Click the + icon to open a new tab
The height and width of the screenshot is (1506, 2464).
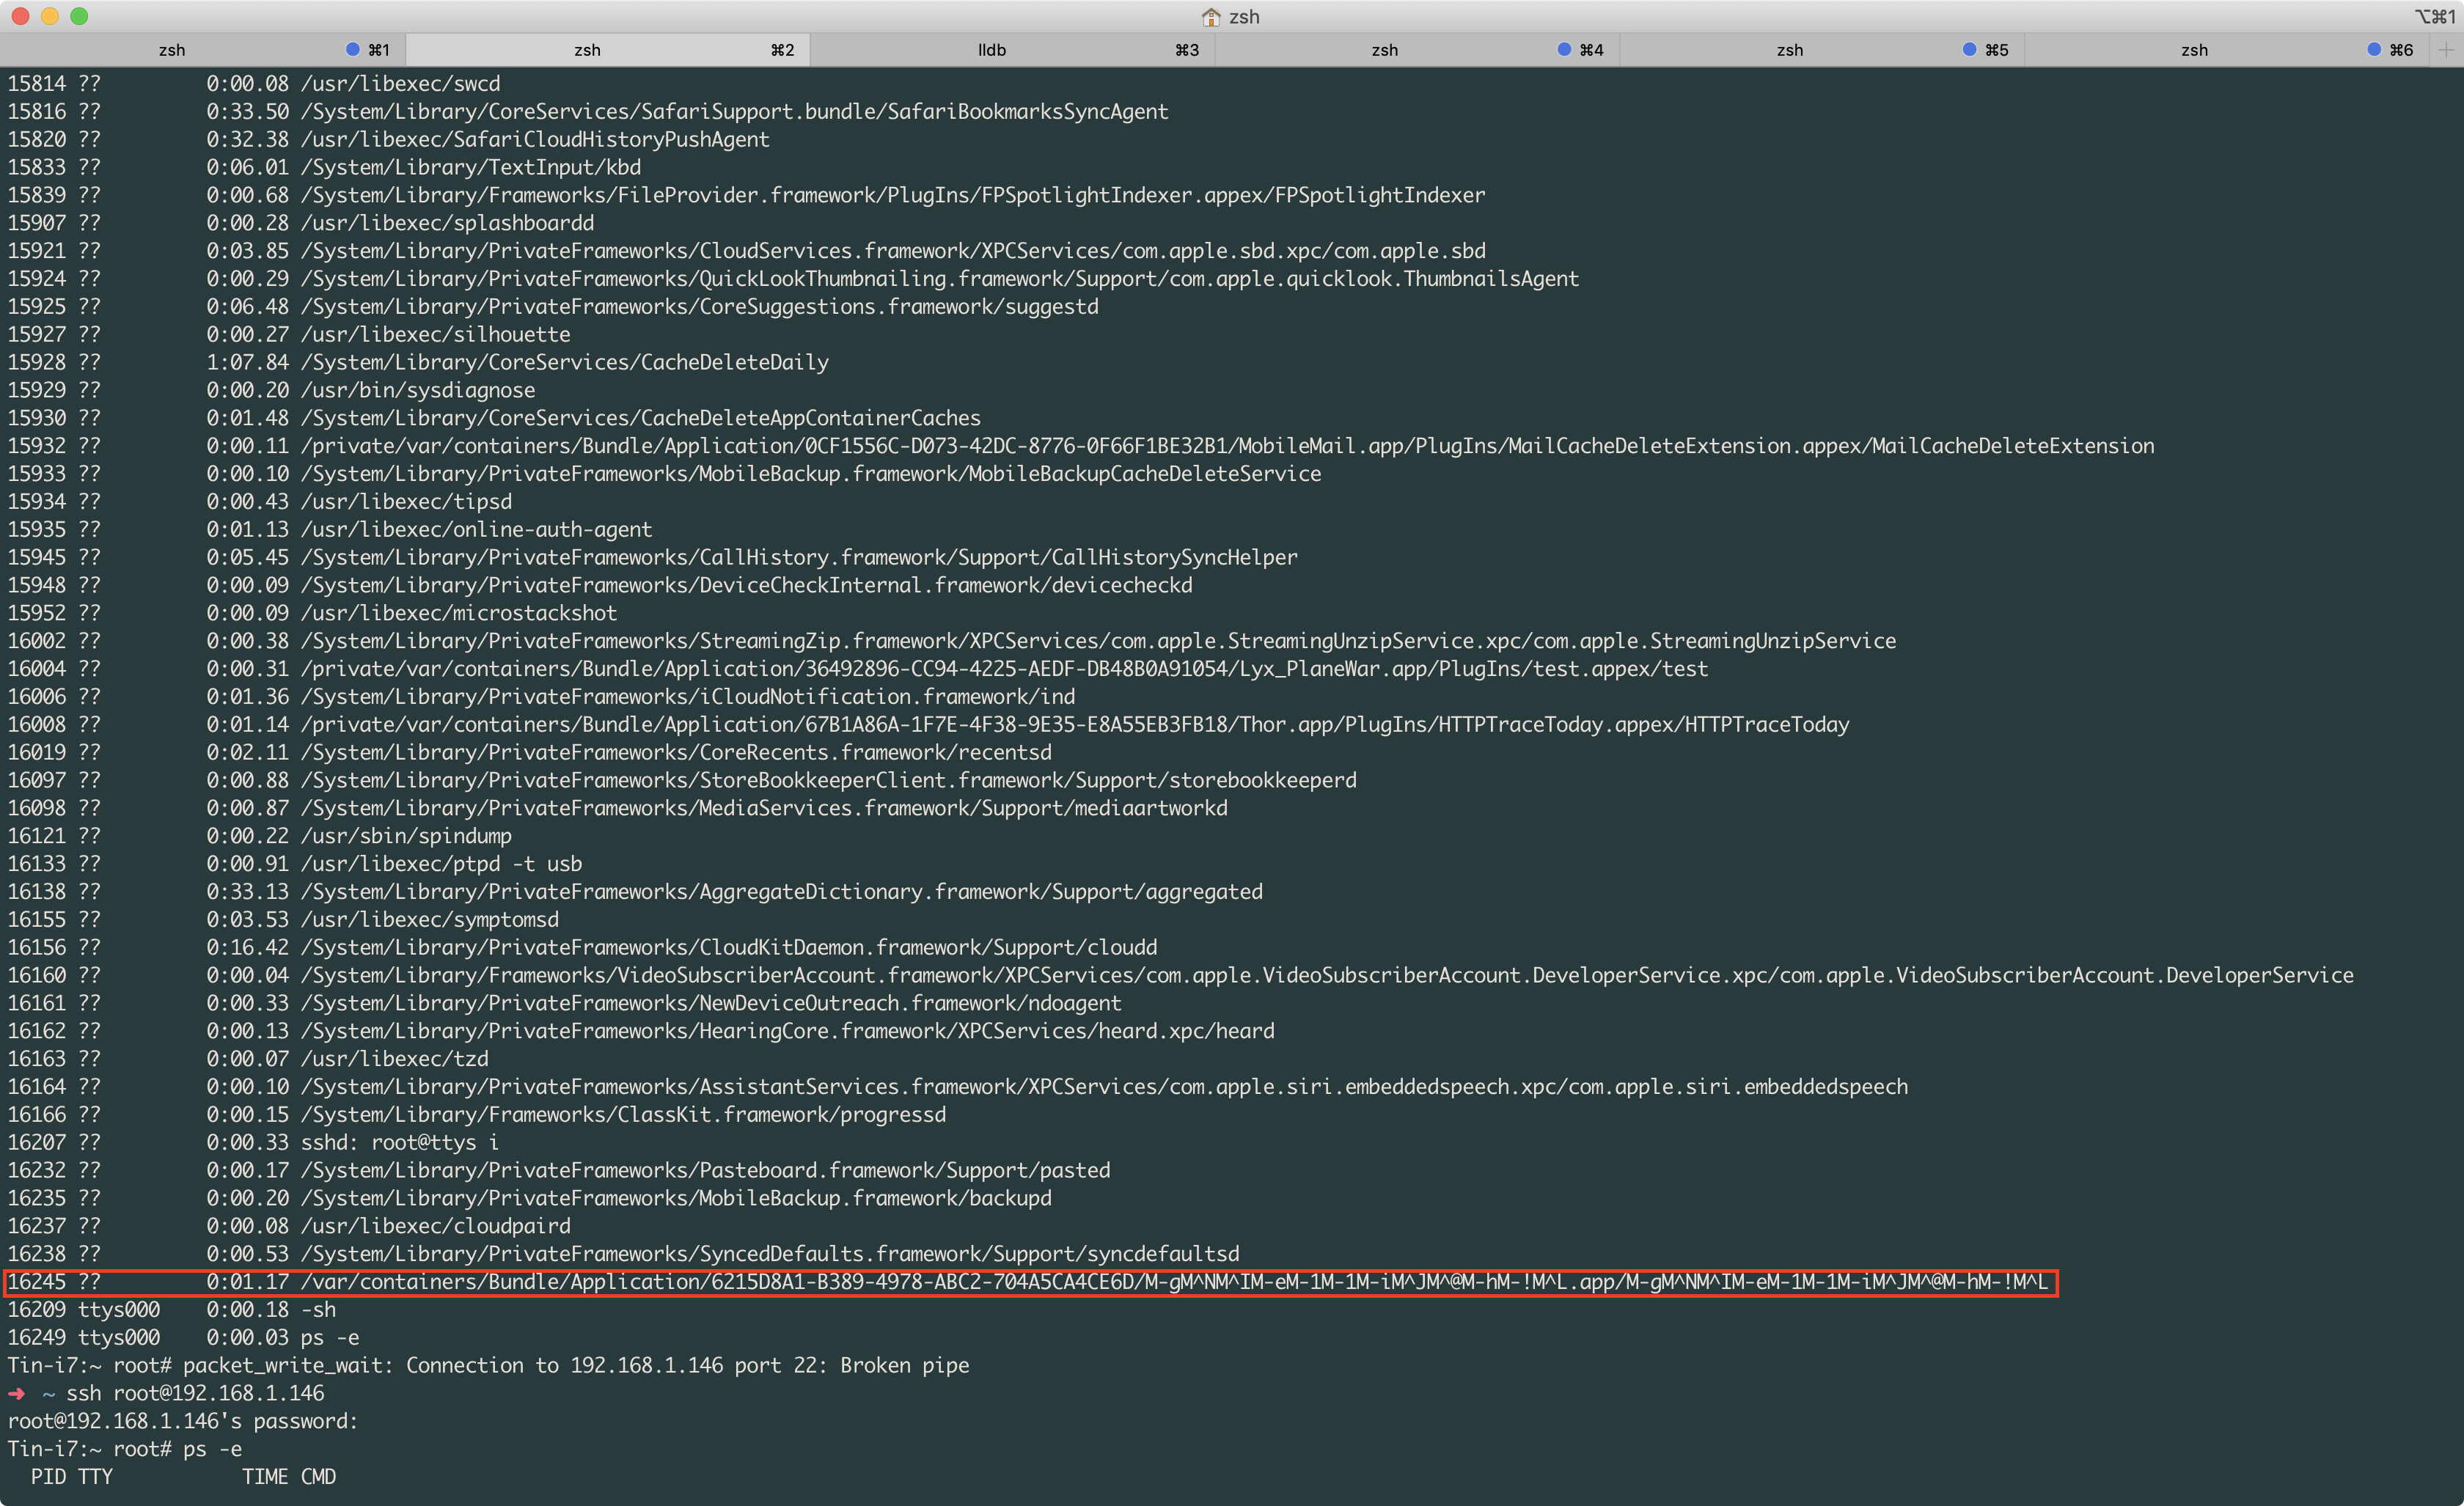tap(2448, 49)
